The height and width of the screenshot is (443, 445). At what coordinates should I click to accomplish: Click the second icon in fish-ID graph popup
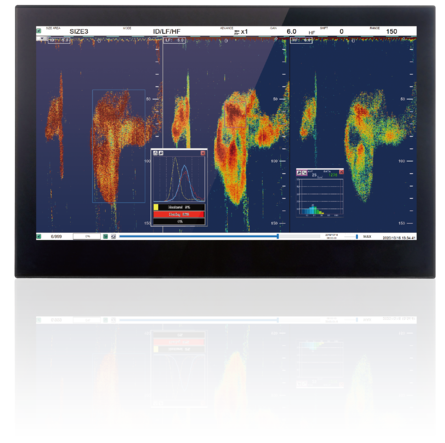click(x=161, y=153)
